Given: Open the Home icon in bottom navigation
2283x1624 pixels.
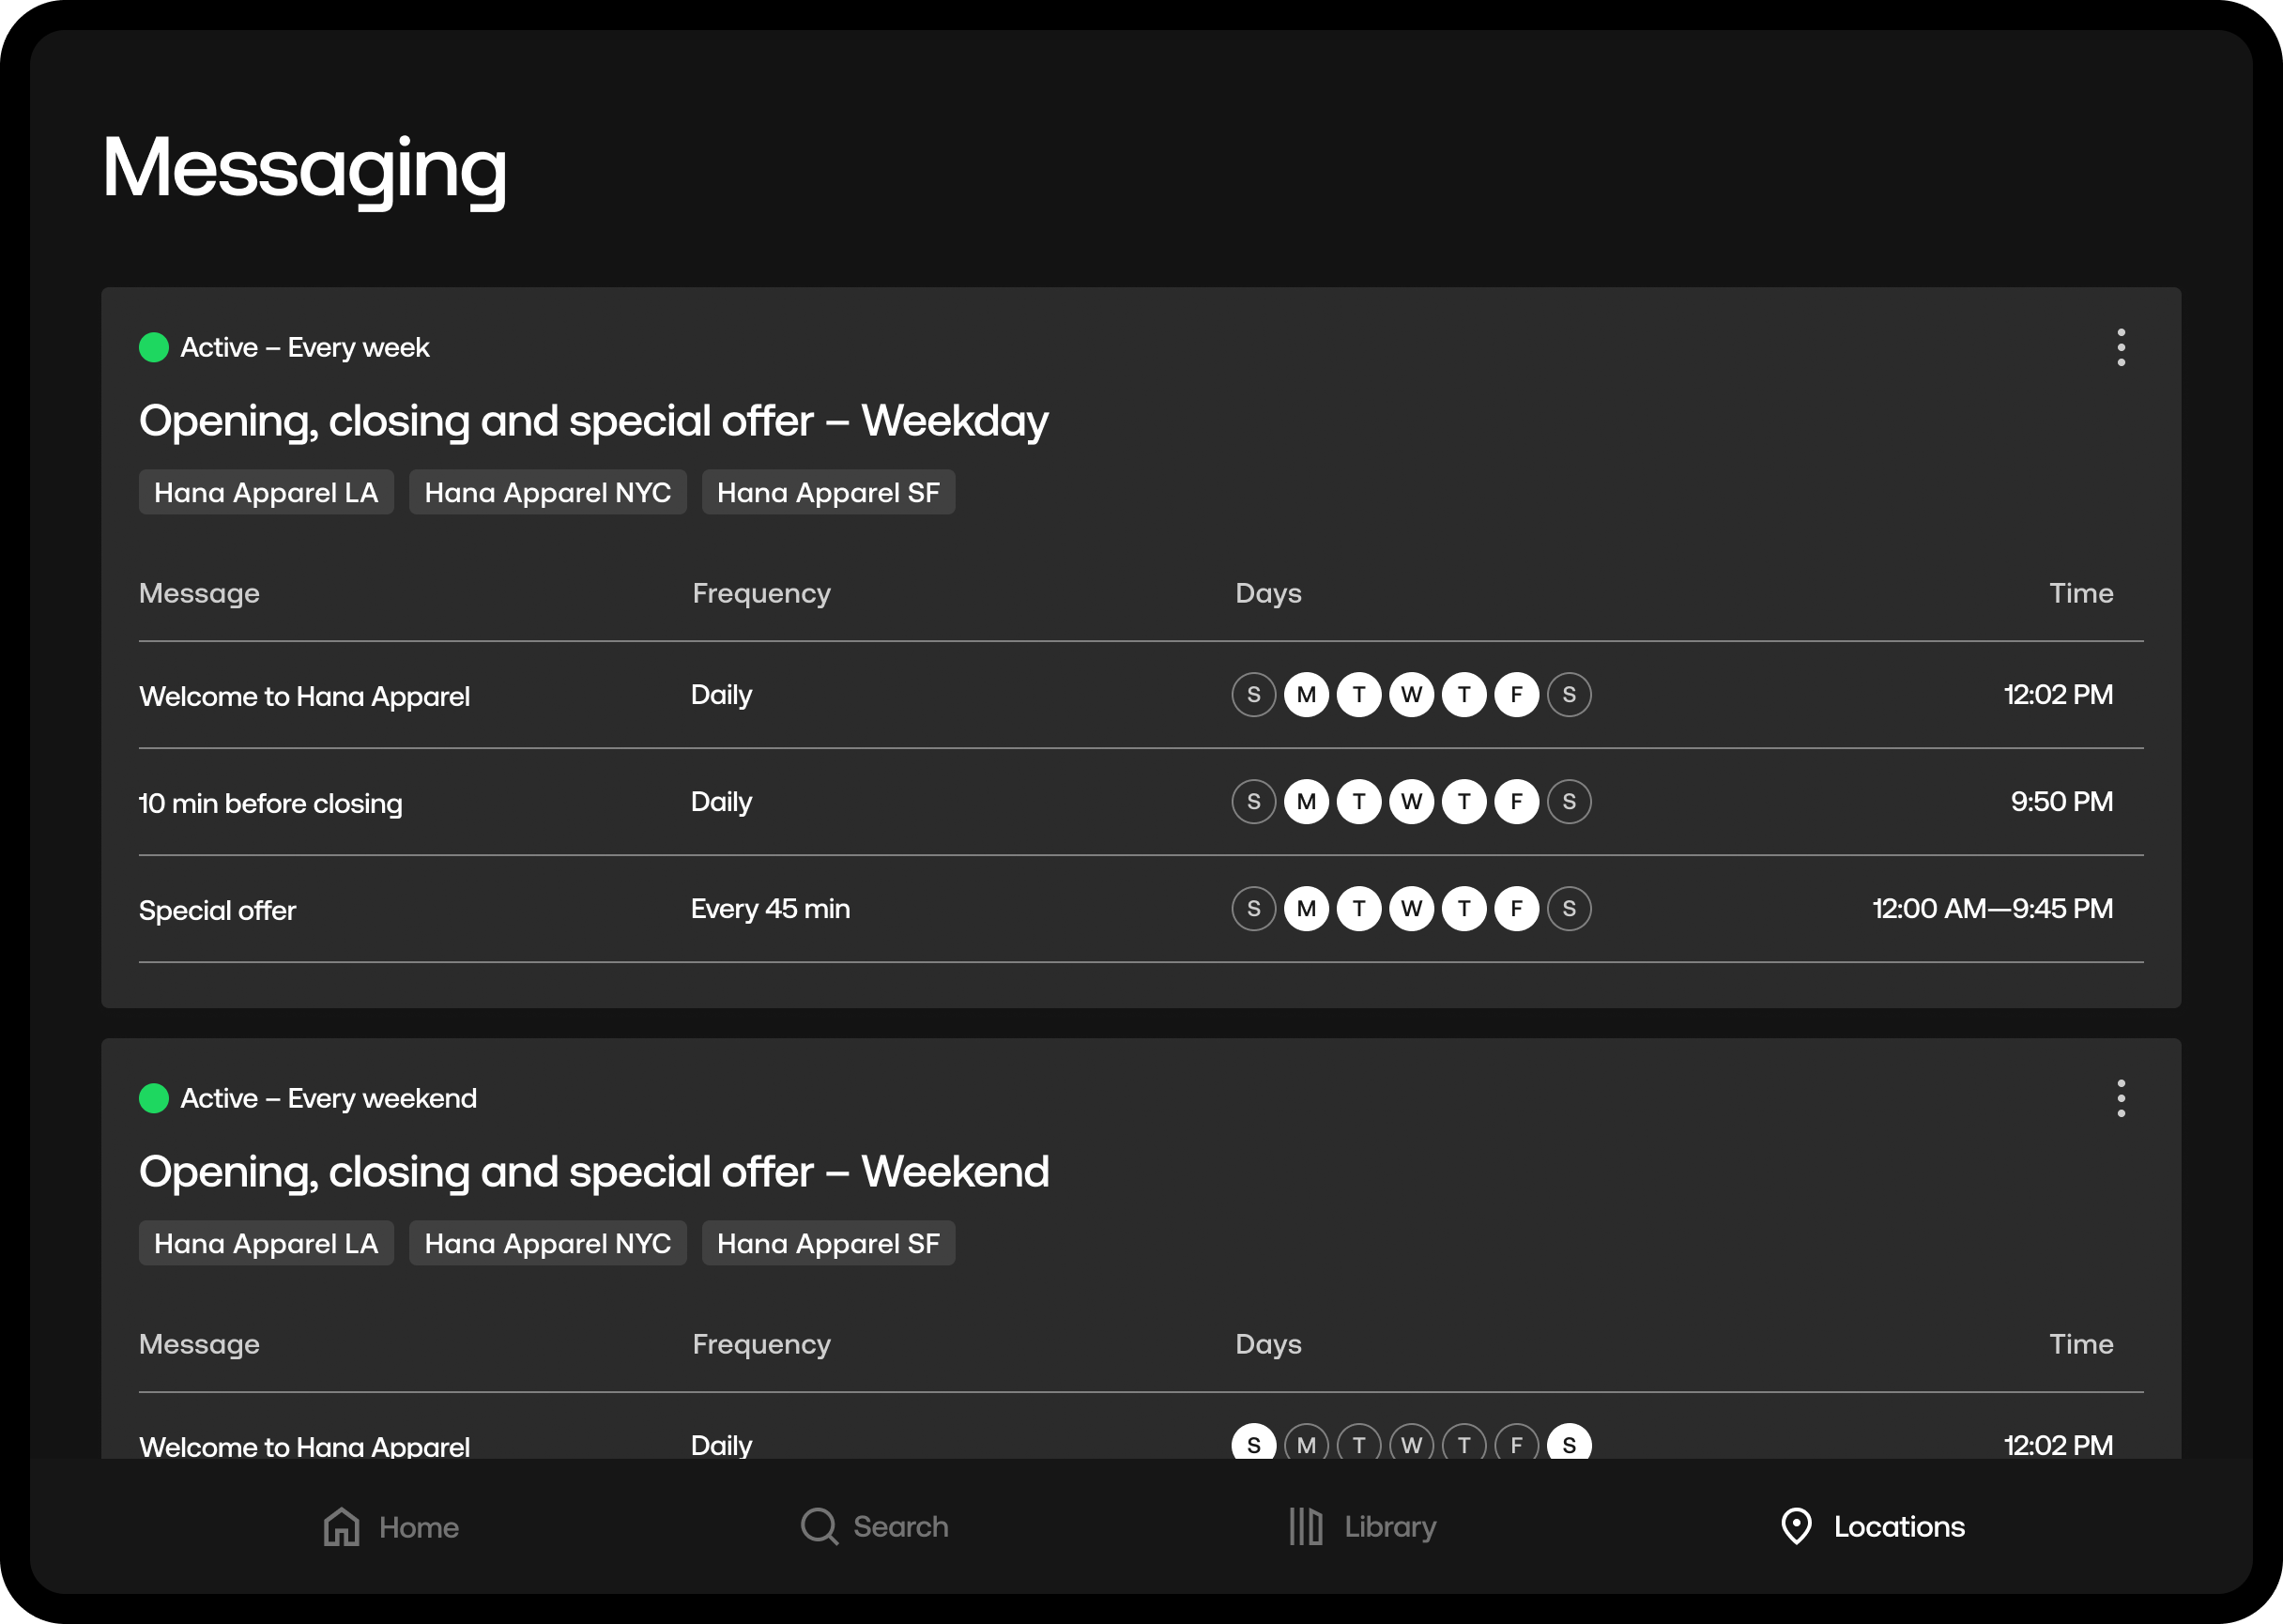Looking at the screenshot, I should point(341,1527).
